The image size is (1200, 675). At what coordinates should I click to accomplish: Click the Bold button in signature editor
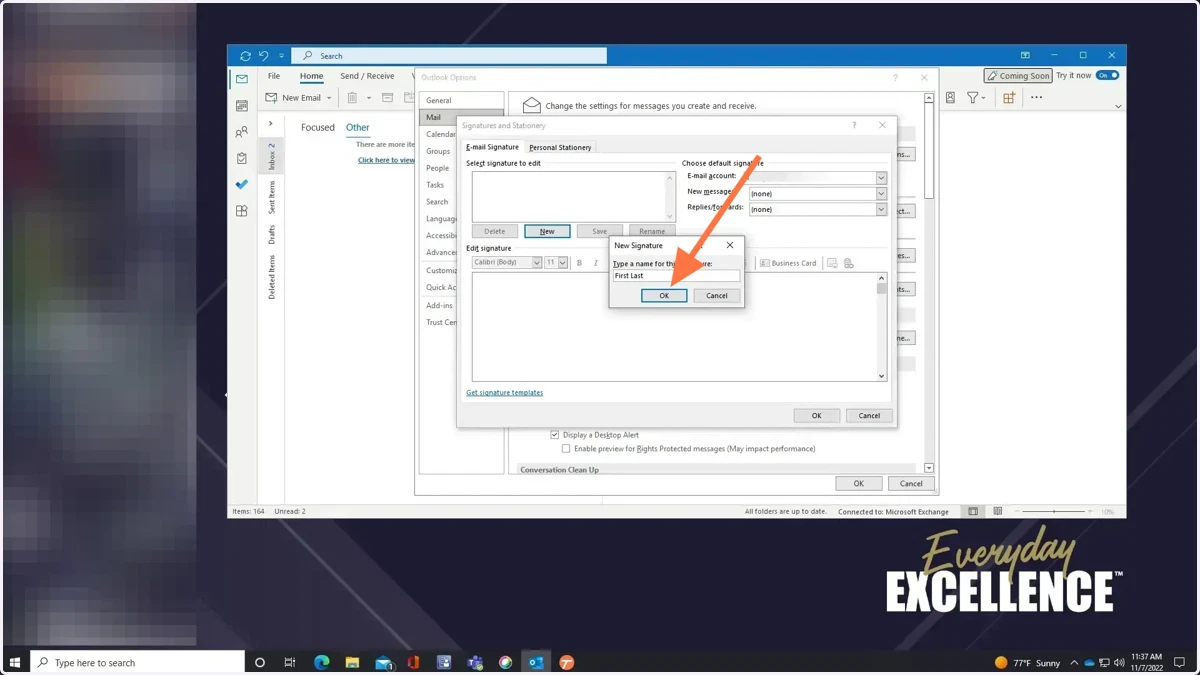(579, 263)
